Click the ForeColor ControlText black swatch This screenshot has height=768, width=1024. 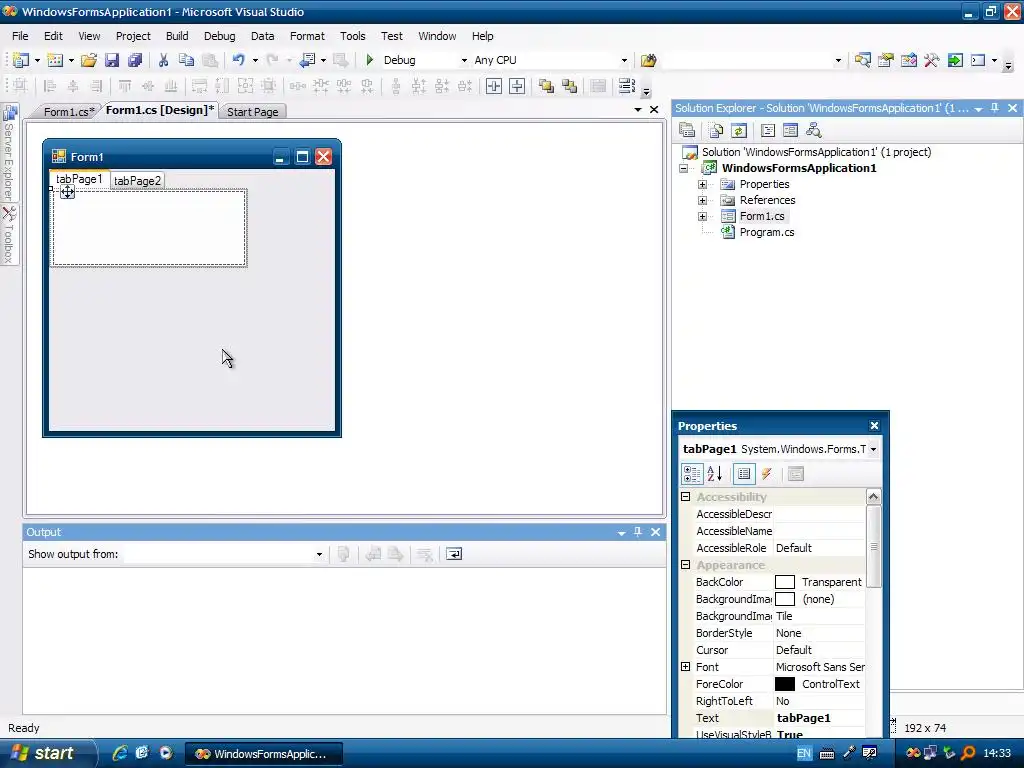[784, 684]
